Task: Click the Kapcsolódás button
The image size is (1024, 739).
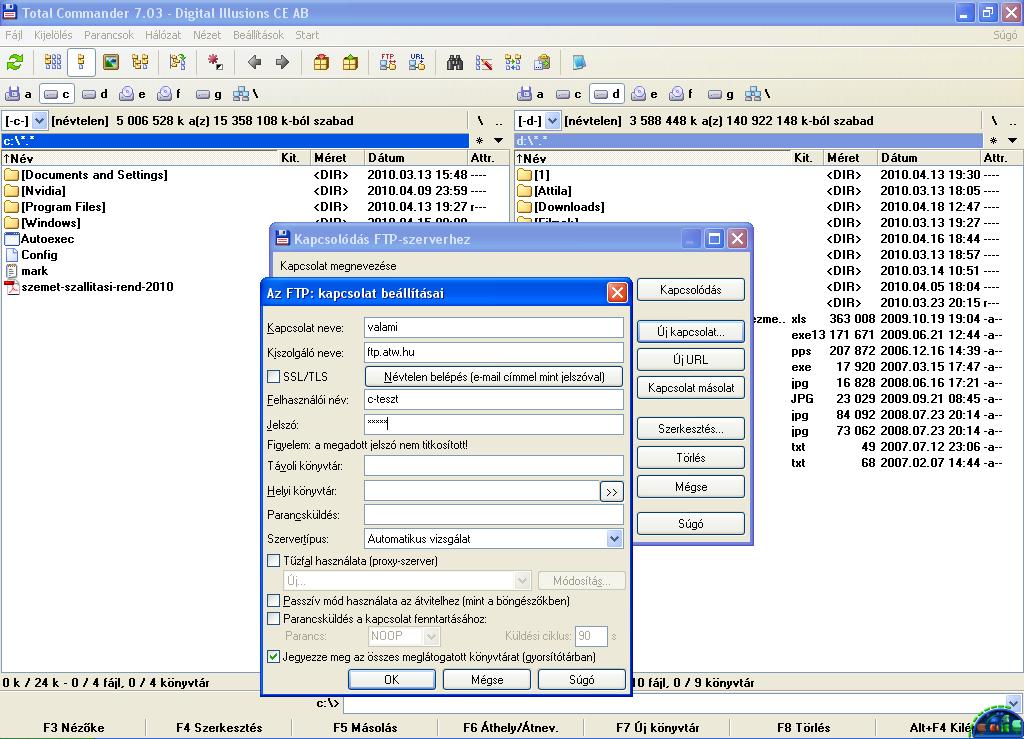Action: [x=690, y=290]
